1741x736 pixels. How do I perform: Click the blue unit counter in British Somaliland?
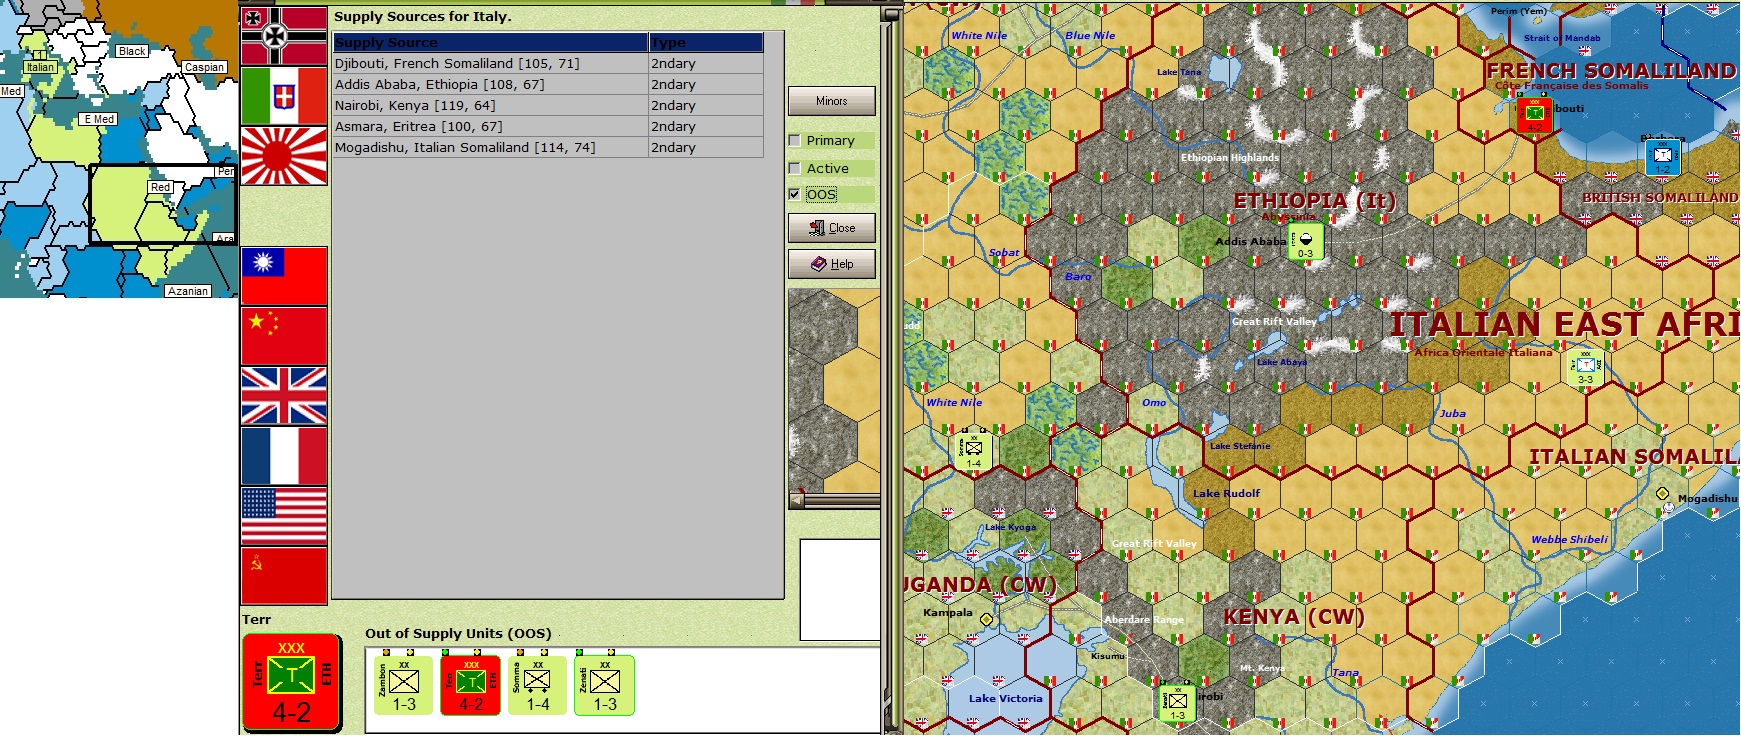[1662, 157]
